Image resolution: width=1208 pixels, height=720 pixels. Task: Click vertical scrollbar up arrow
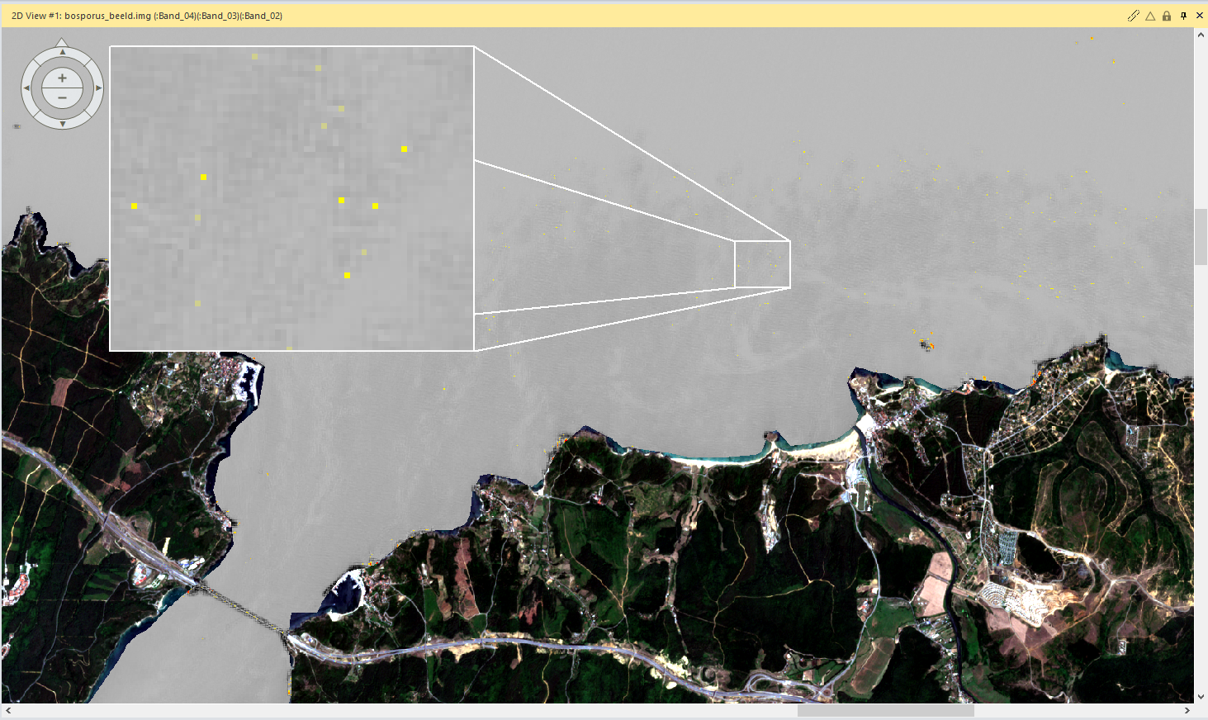click(1200, 35)
